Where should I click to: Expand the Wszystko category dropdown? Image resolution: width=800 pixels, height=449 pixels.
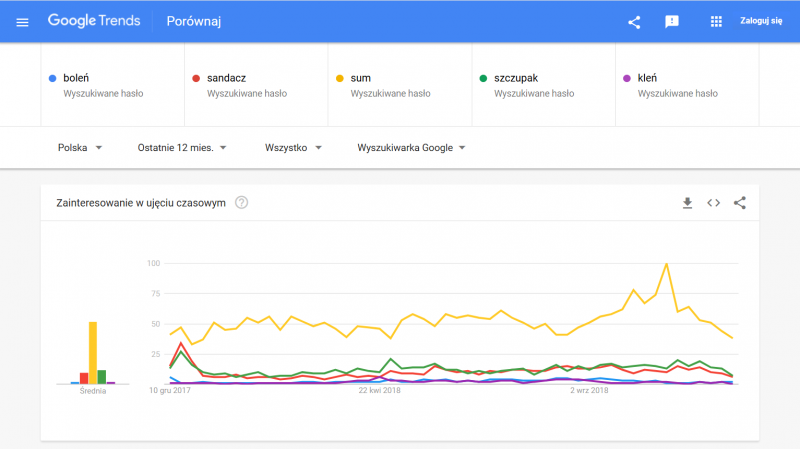293,148
